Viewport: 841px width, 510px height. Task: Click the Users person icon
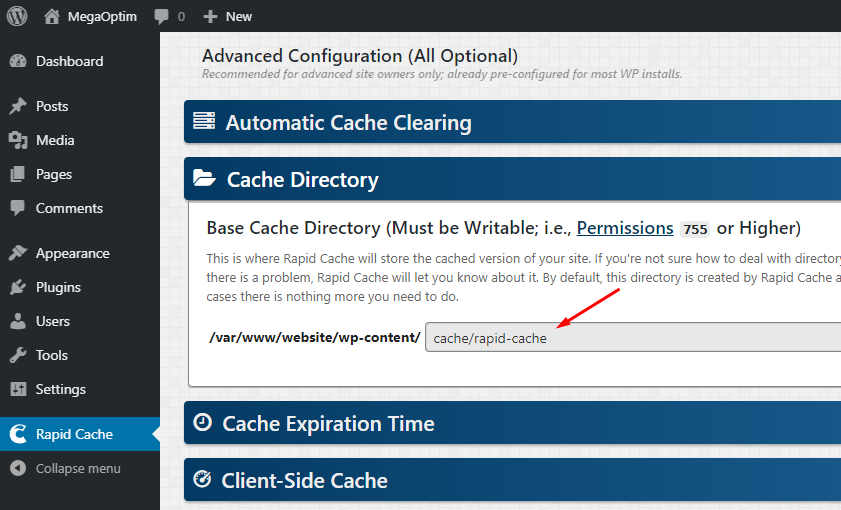(x=18, y=321)
